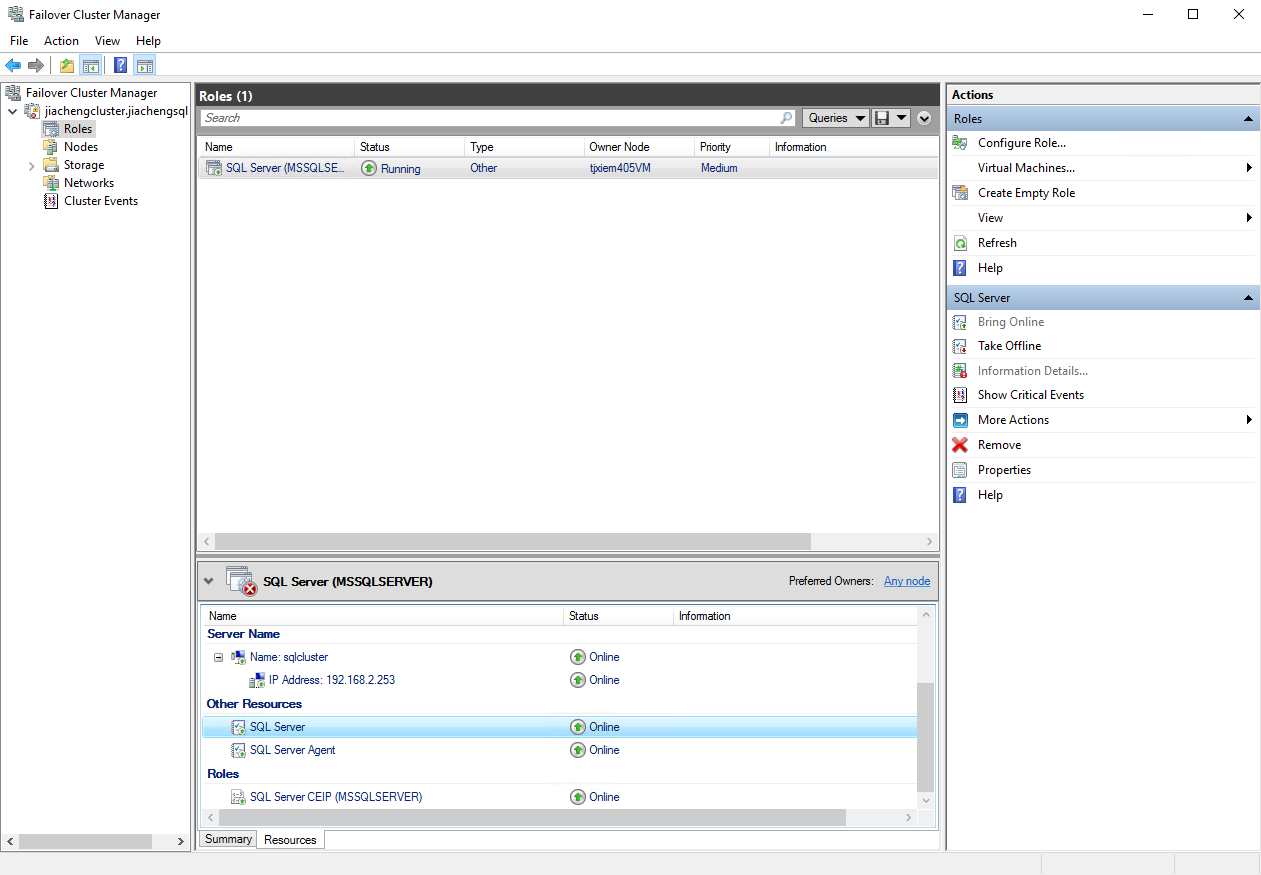Switch to the Summary tab
This screenshot has height=875, width=1261.
[x=228, y=839]
